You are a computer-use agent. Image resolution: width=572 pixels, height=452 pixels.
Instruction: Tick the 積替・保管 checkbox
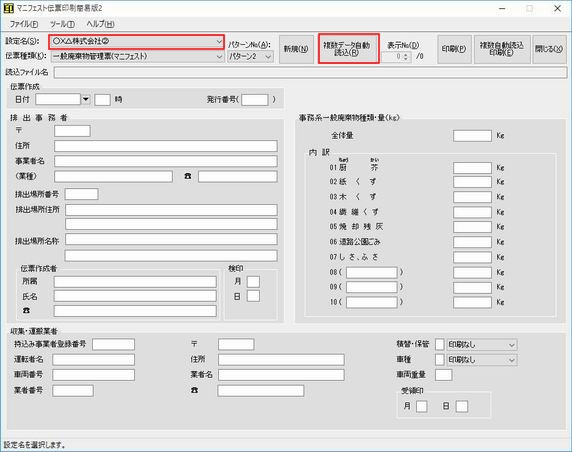tap(440, 345)
